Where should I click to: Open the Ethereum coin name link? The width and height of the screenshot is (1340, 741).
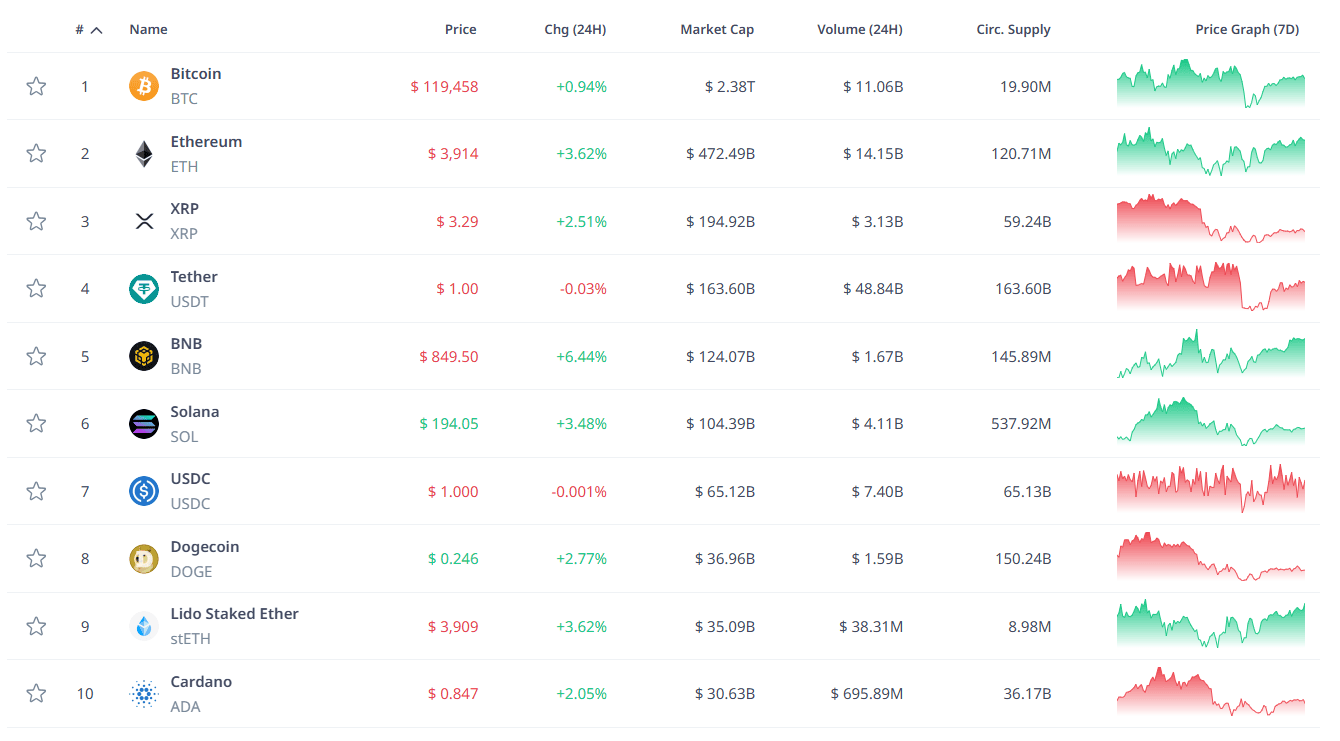coord(206,142)
